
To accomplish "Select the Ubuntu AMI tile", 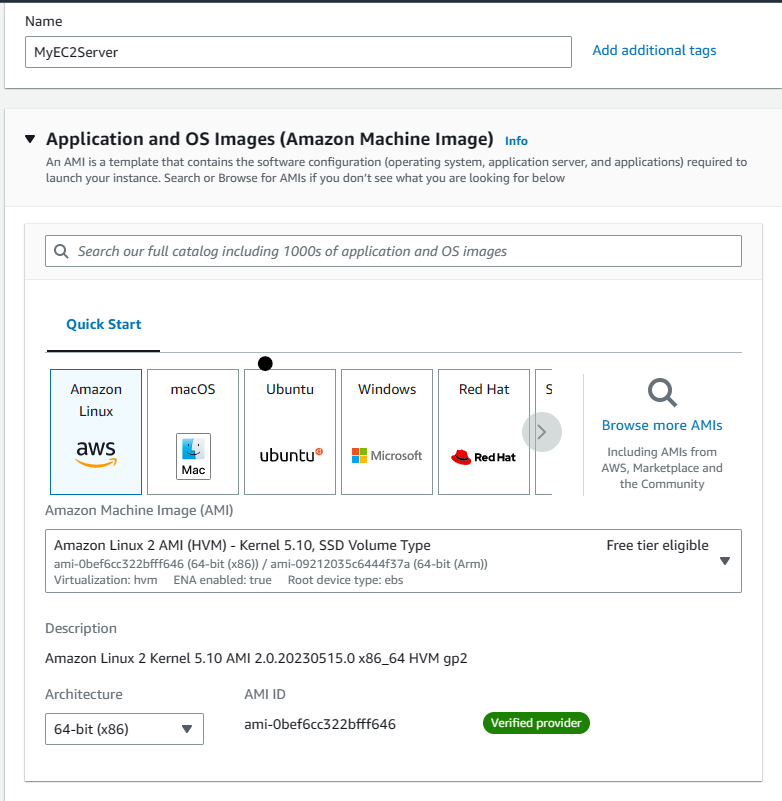I will (x=290, y=432).
